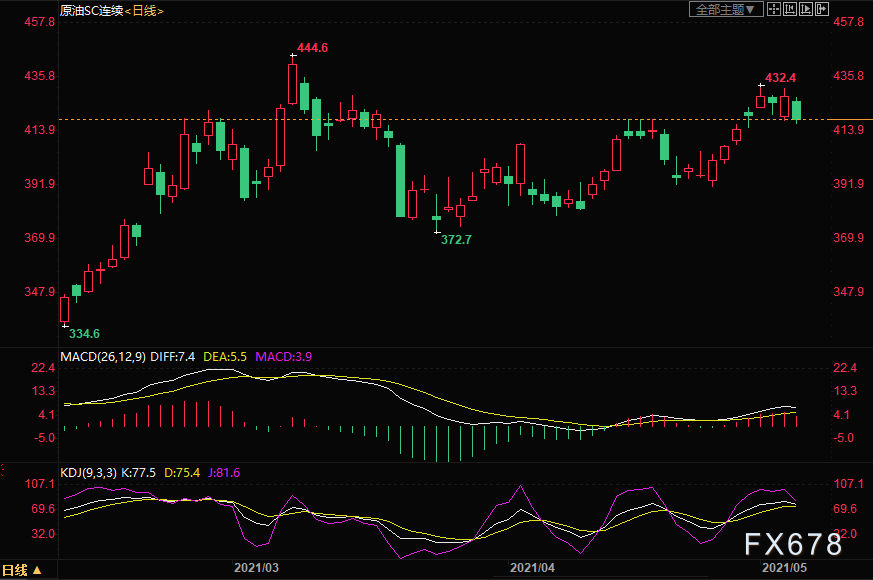Viewport: 873px width, 580px height.
Task: Select the 原油SC连续 contract title
Action: (x=92, y=11)
